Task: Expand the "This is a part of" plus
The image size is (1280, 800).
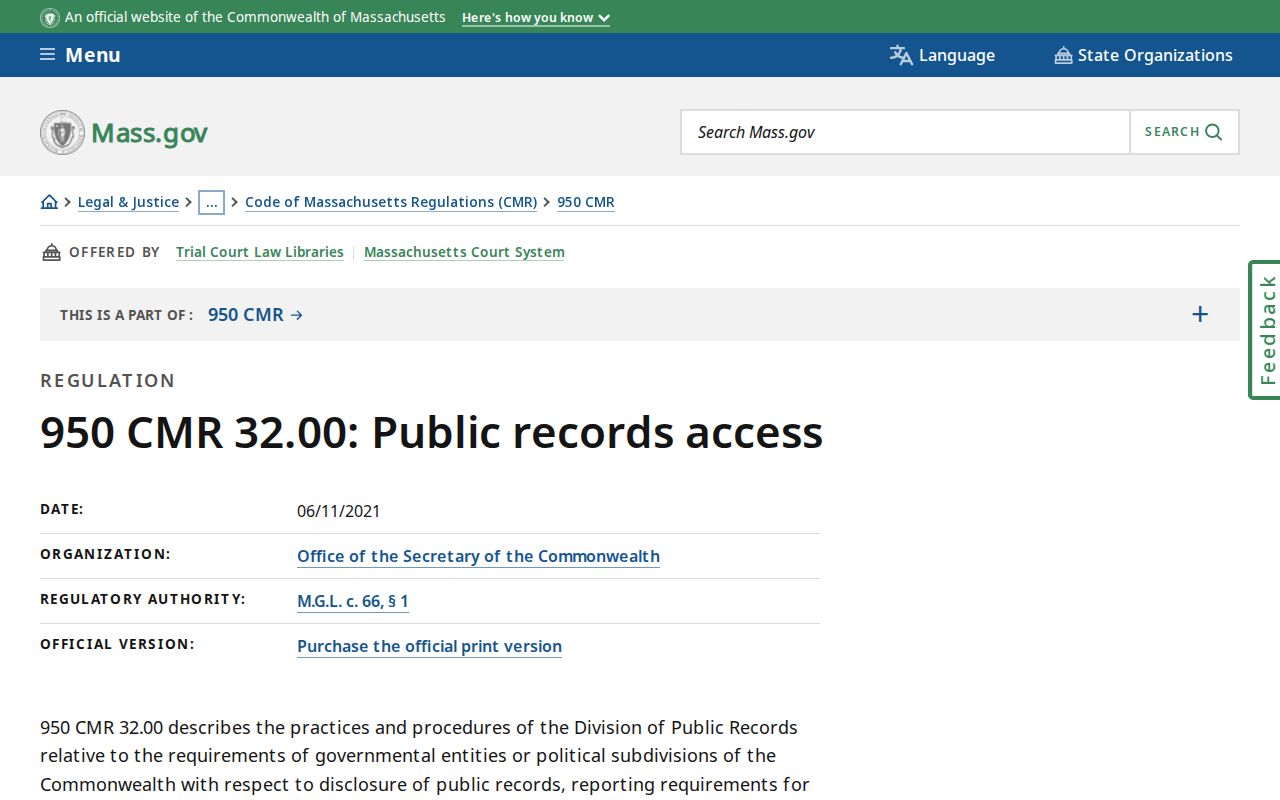Action: coord(1200,315)
